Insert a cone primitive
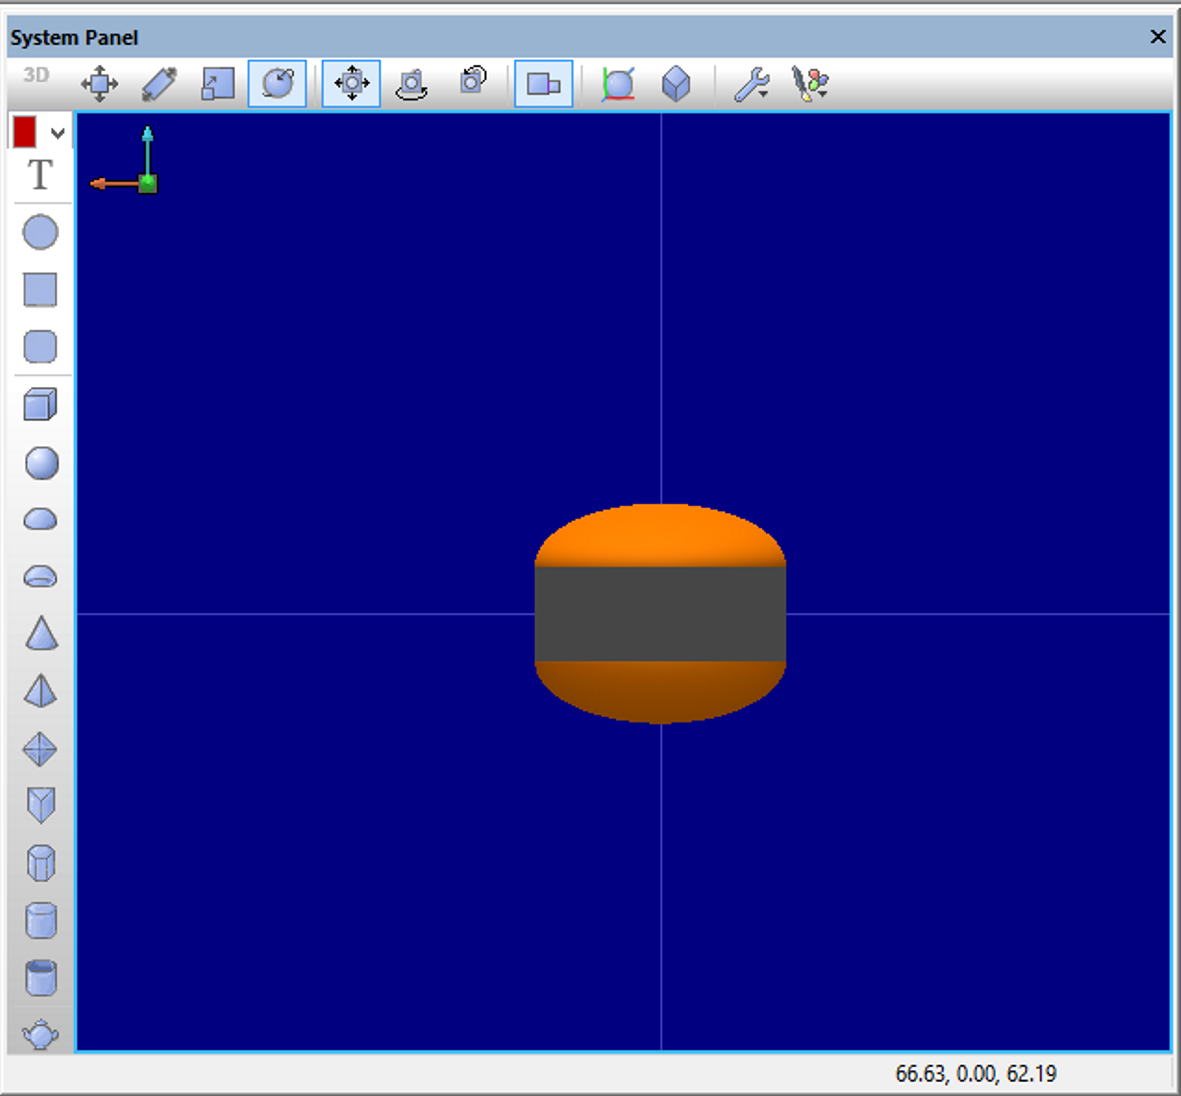The image size is (1181, 1096). click(41, 633)
